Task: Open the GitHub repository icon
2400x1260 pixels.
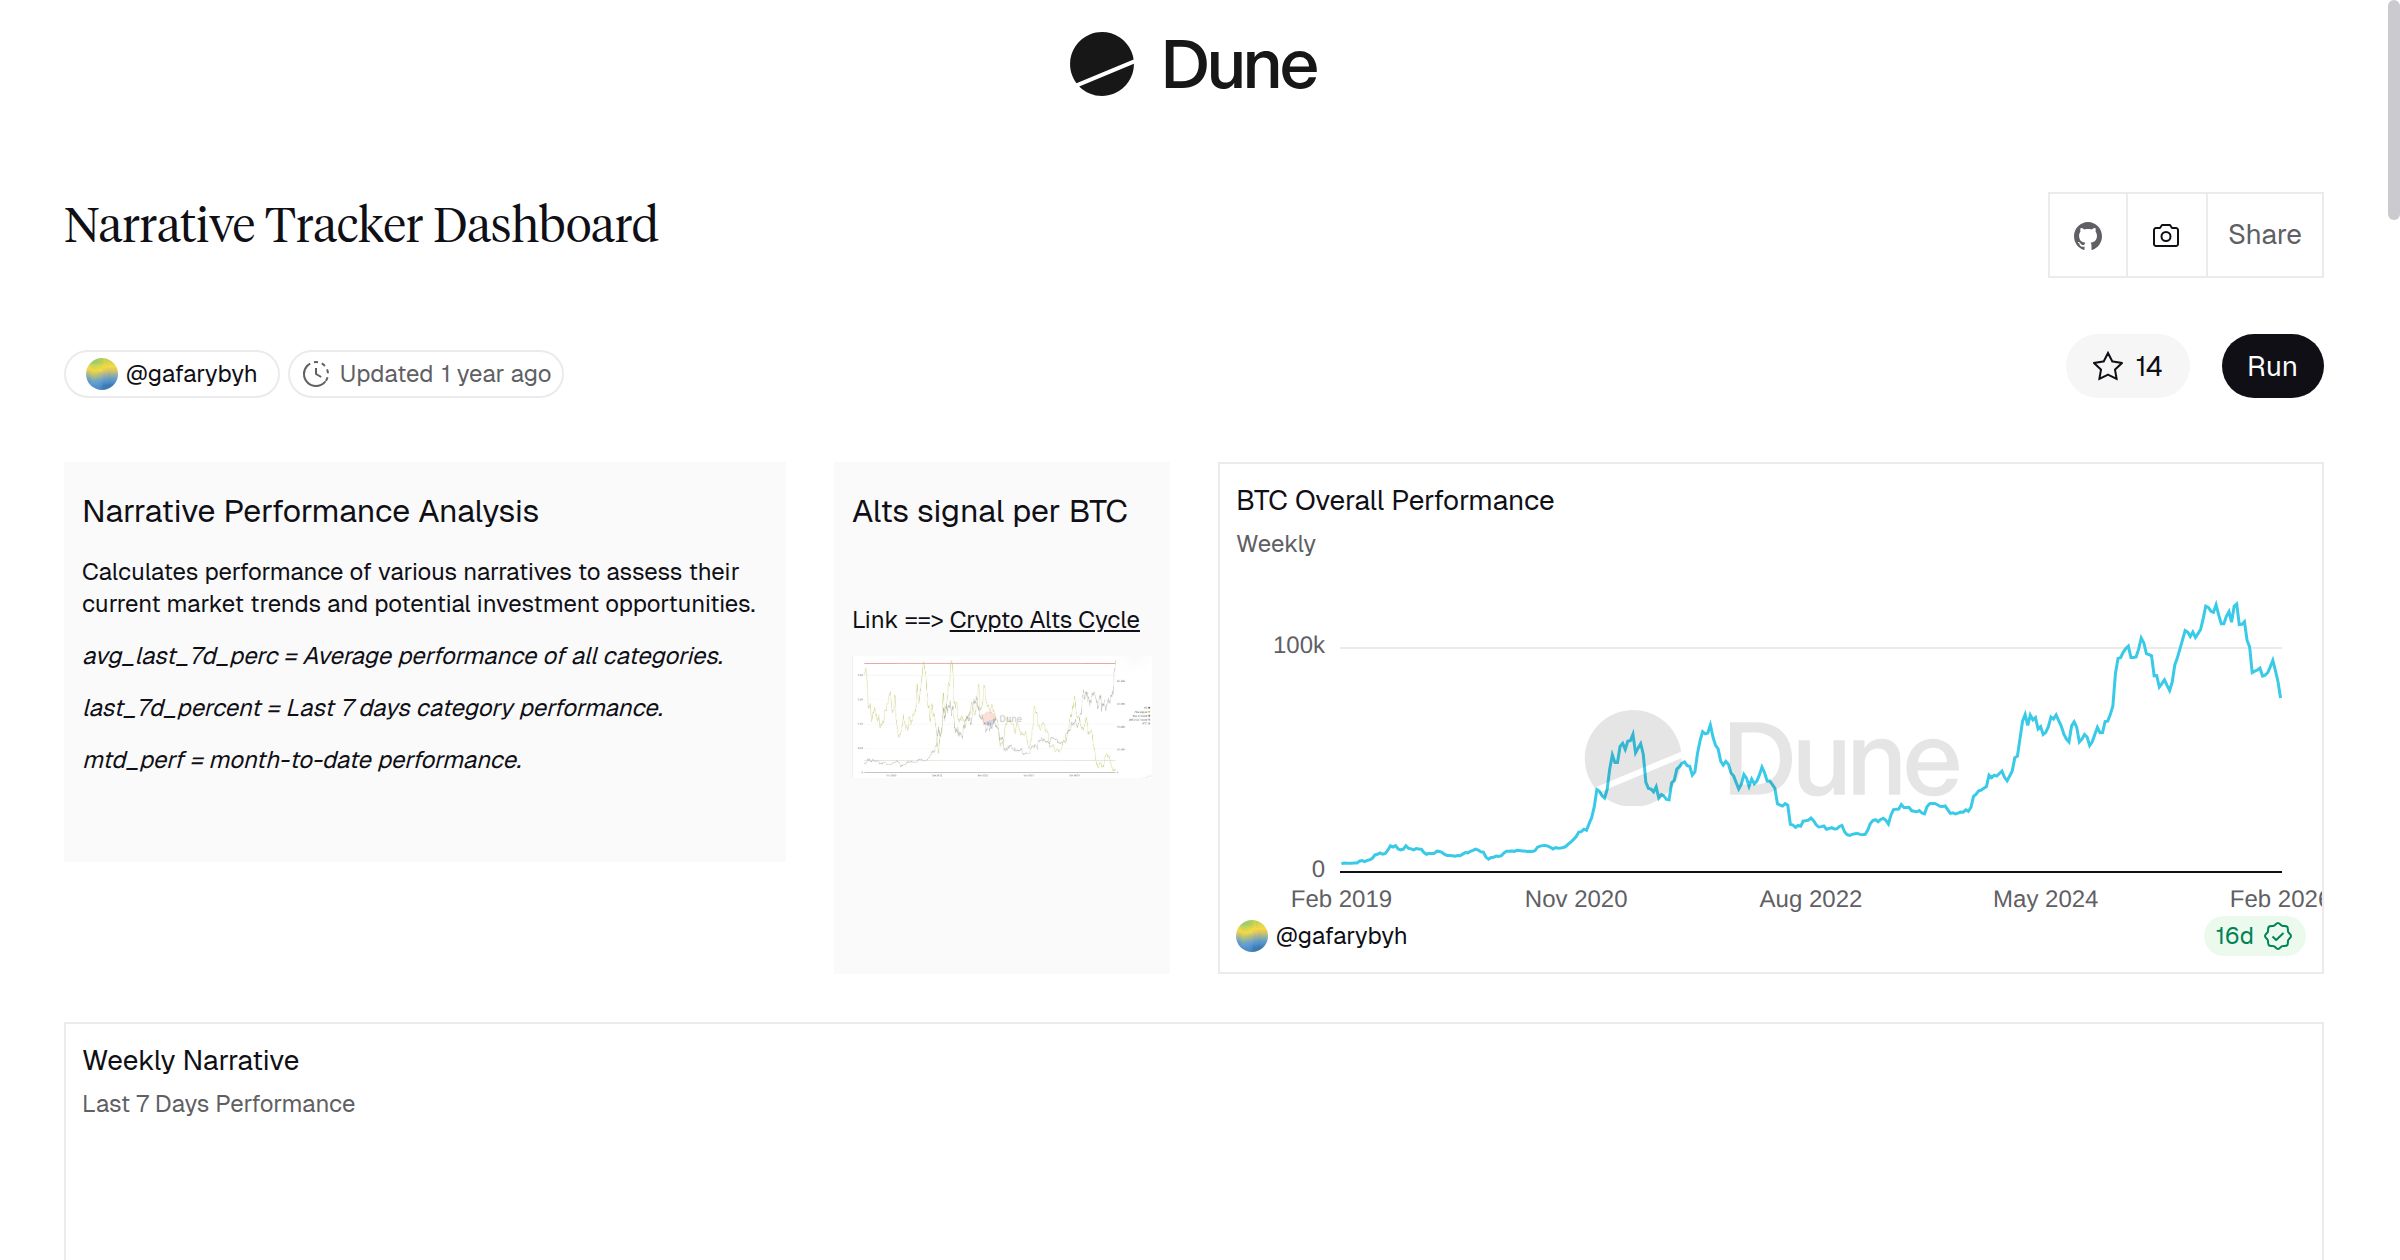Action: click(x=2088, y=235)
